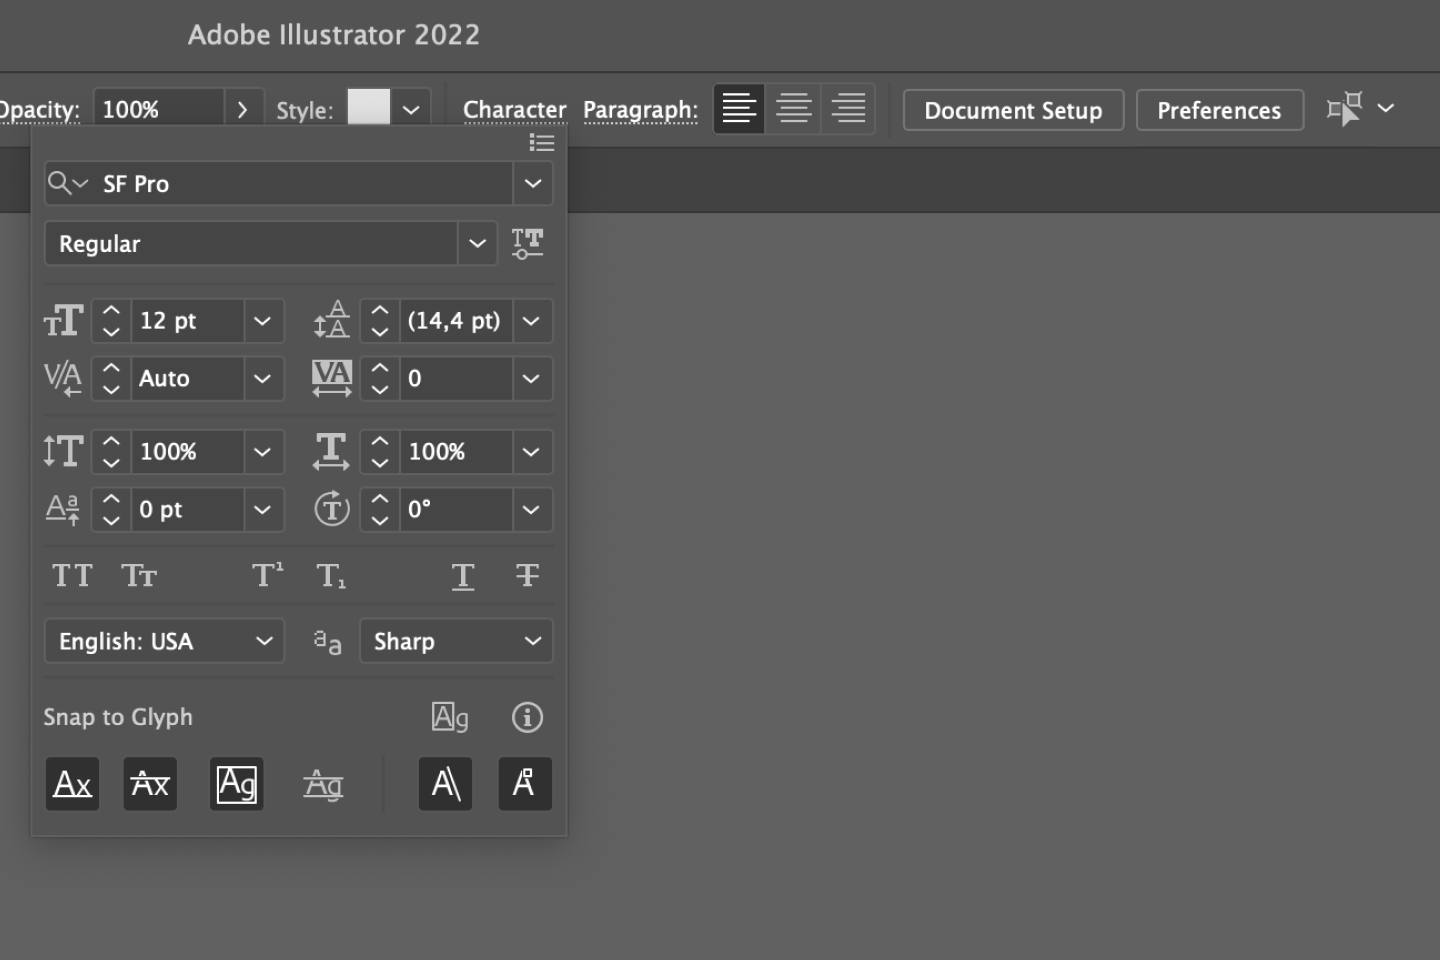Click the horizontal scale icon
This screenshot has height=960, width=1440.
[331, 451]
